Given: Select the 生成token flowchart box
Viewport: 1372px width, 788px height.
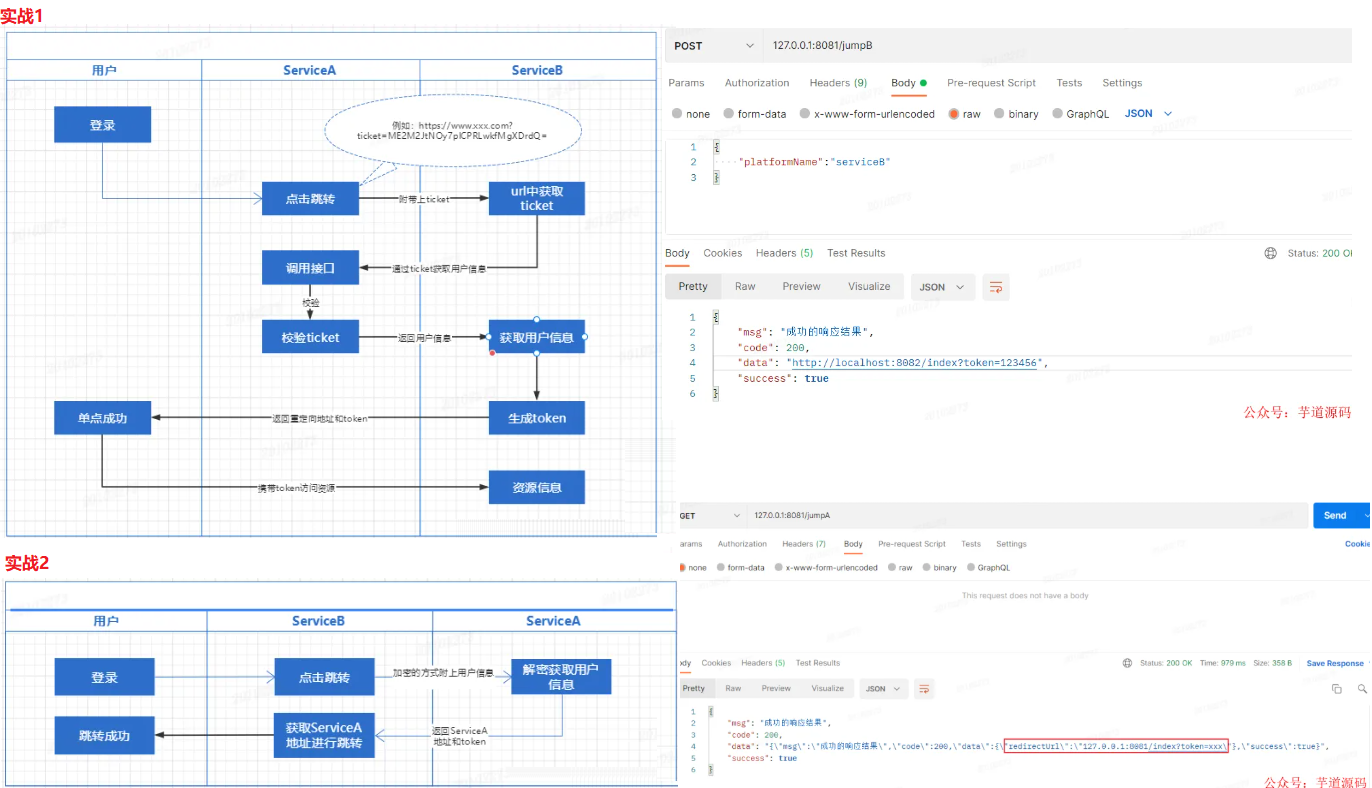Looking at the screenshot, I should [x=537, y=418].
